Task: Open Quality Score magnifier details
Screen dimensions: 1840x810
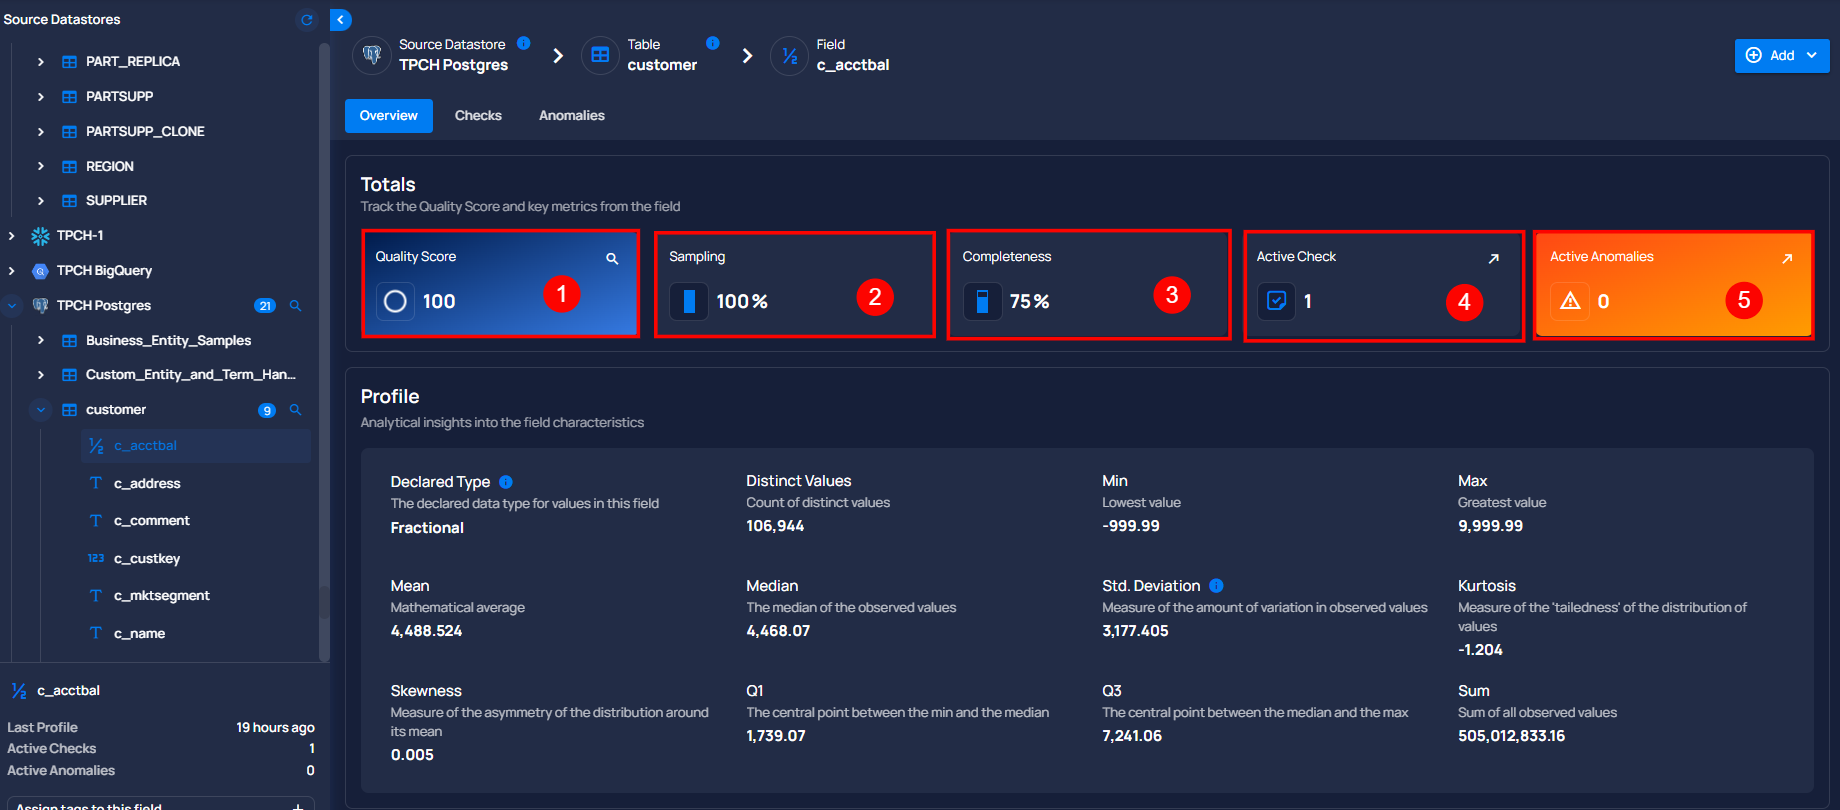Action: pos(612,258)
